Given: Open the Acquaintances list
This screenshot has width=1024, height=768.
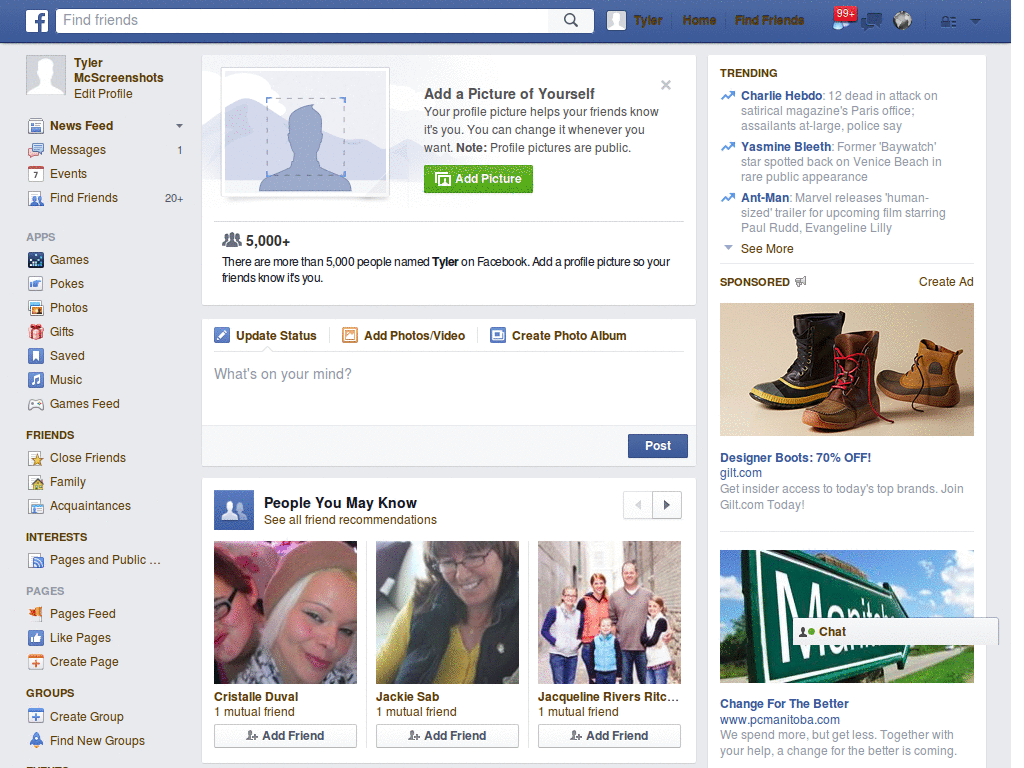Looking at the screenshot, I should [90, 506].
